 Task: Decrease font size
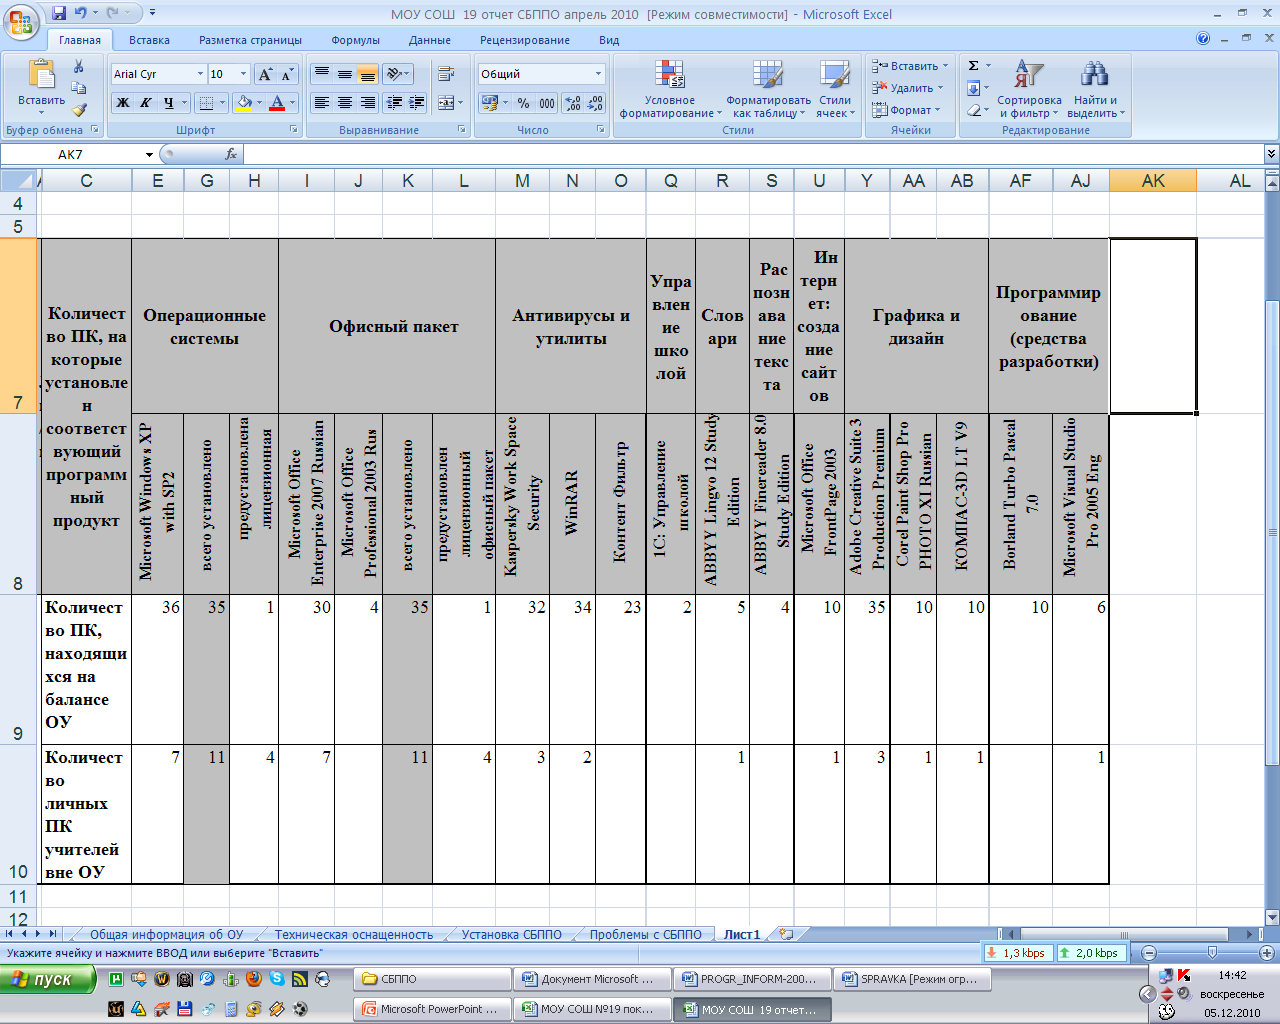pos(287,74)
